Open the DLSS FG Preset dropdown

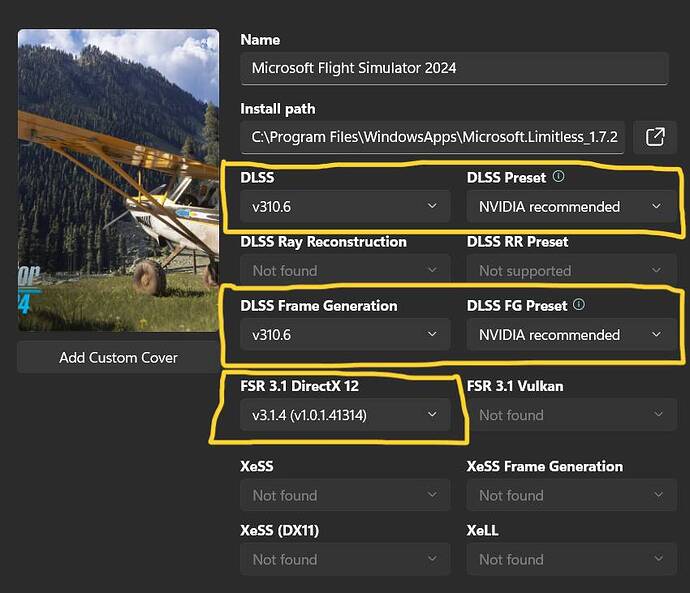coord(571,334)
